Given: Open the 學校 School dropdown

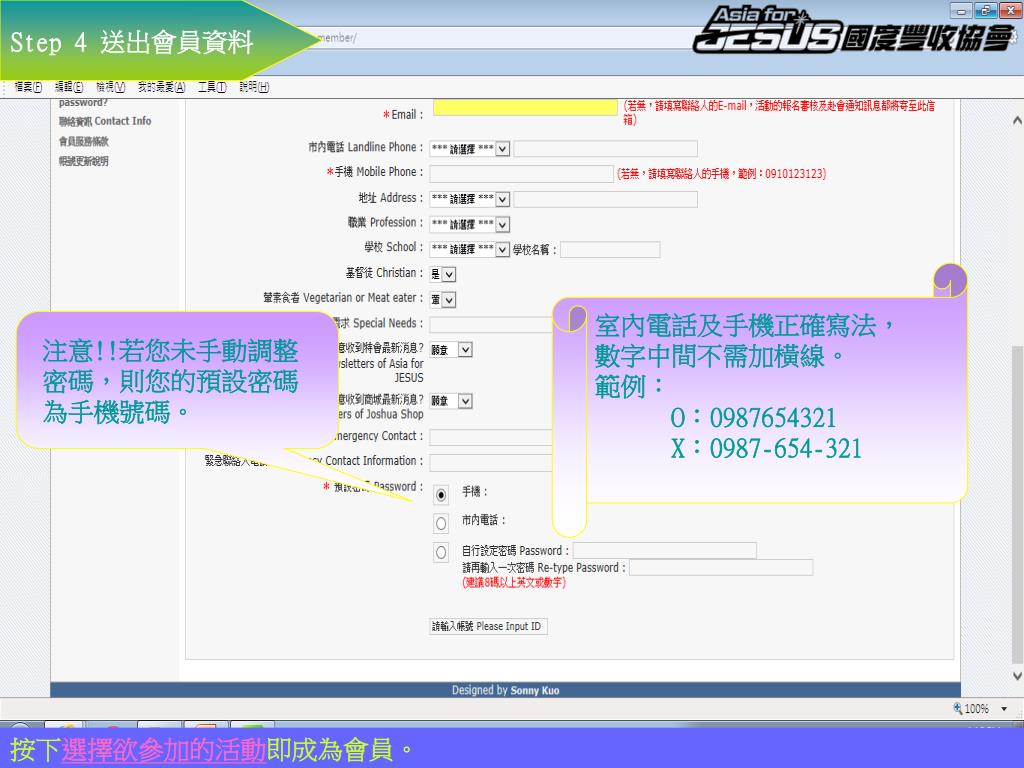Looking at the screenshot, I should point(470,249).
